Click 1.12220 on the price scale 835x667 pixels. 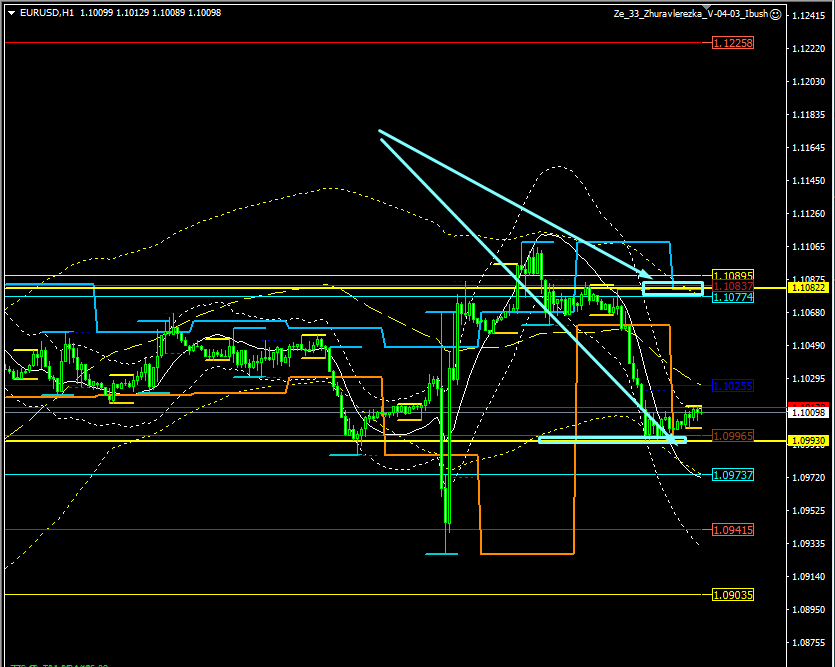(x=809, y=48)
